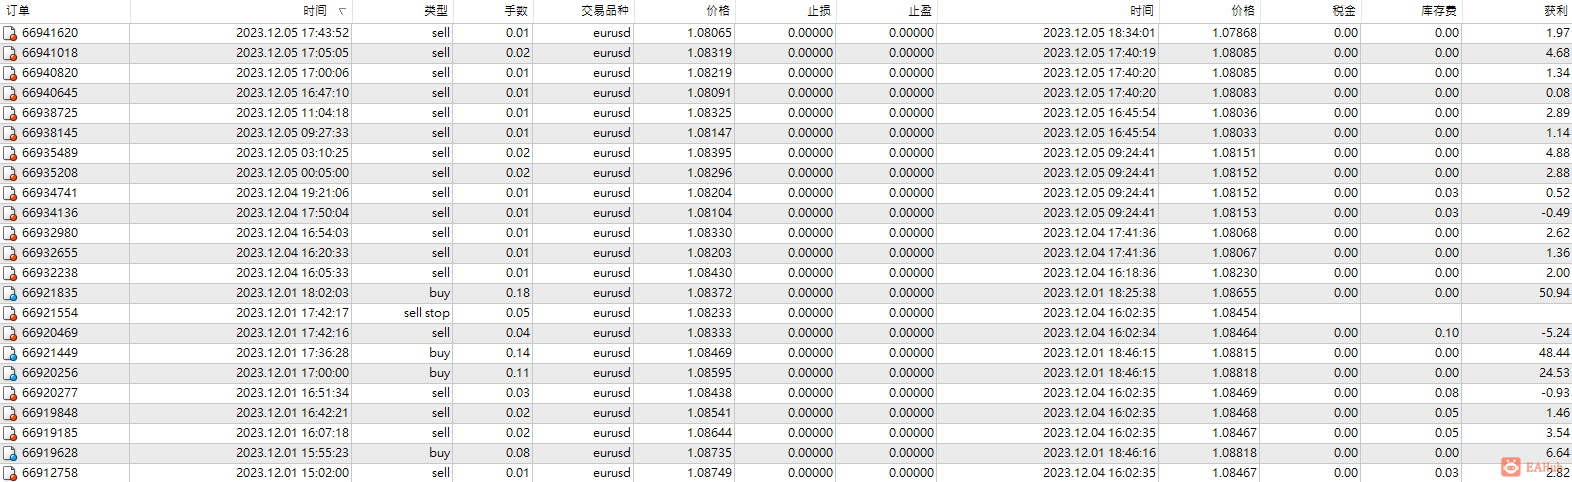Select open price 1.08065
Viewport: 1572px width, 482px height.
709,33
